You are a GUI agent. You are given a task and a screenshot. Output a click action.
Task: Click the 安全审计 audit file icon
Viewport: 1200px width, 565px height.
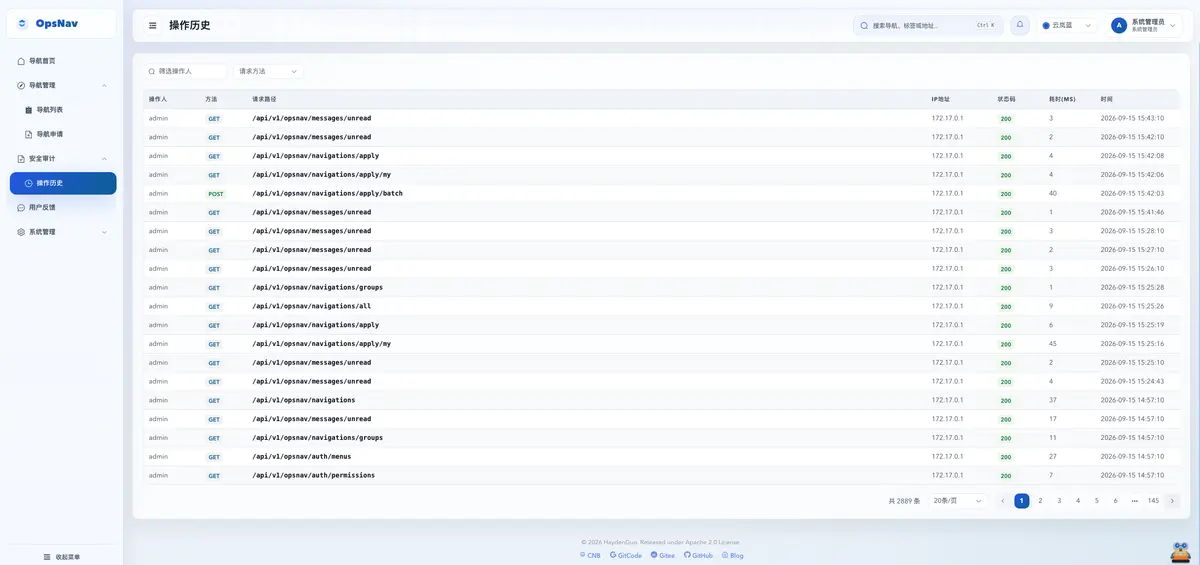pos(21,158)
